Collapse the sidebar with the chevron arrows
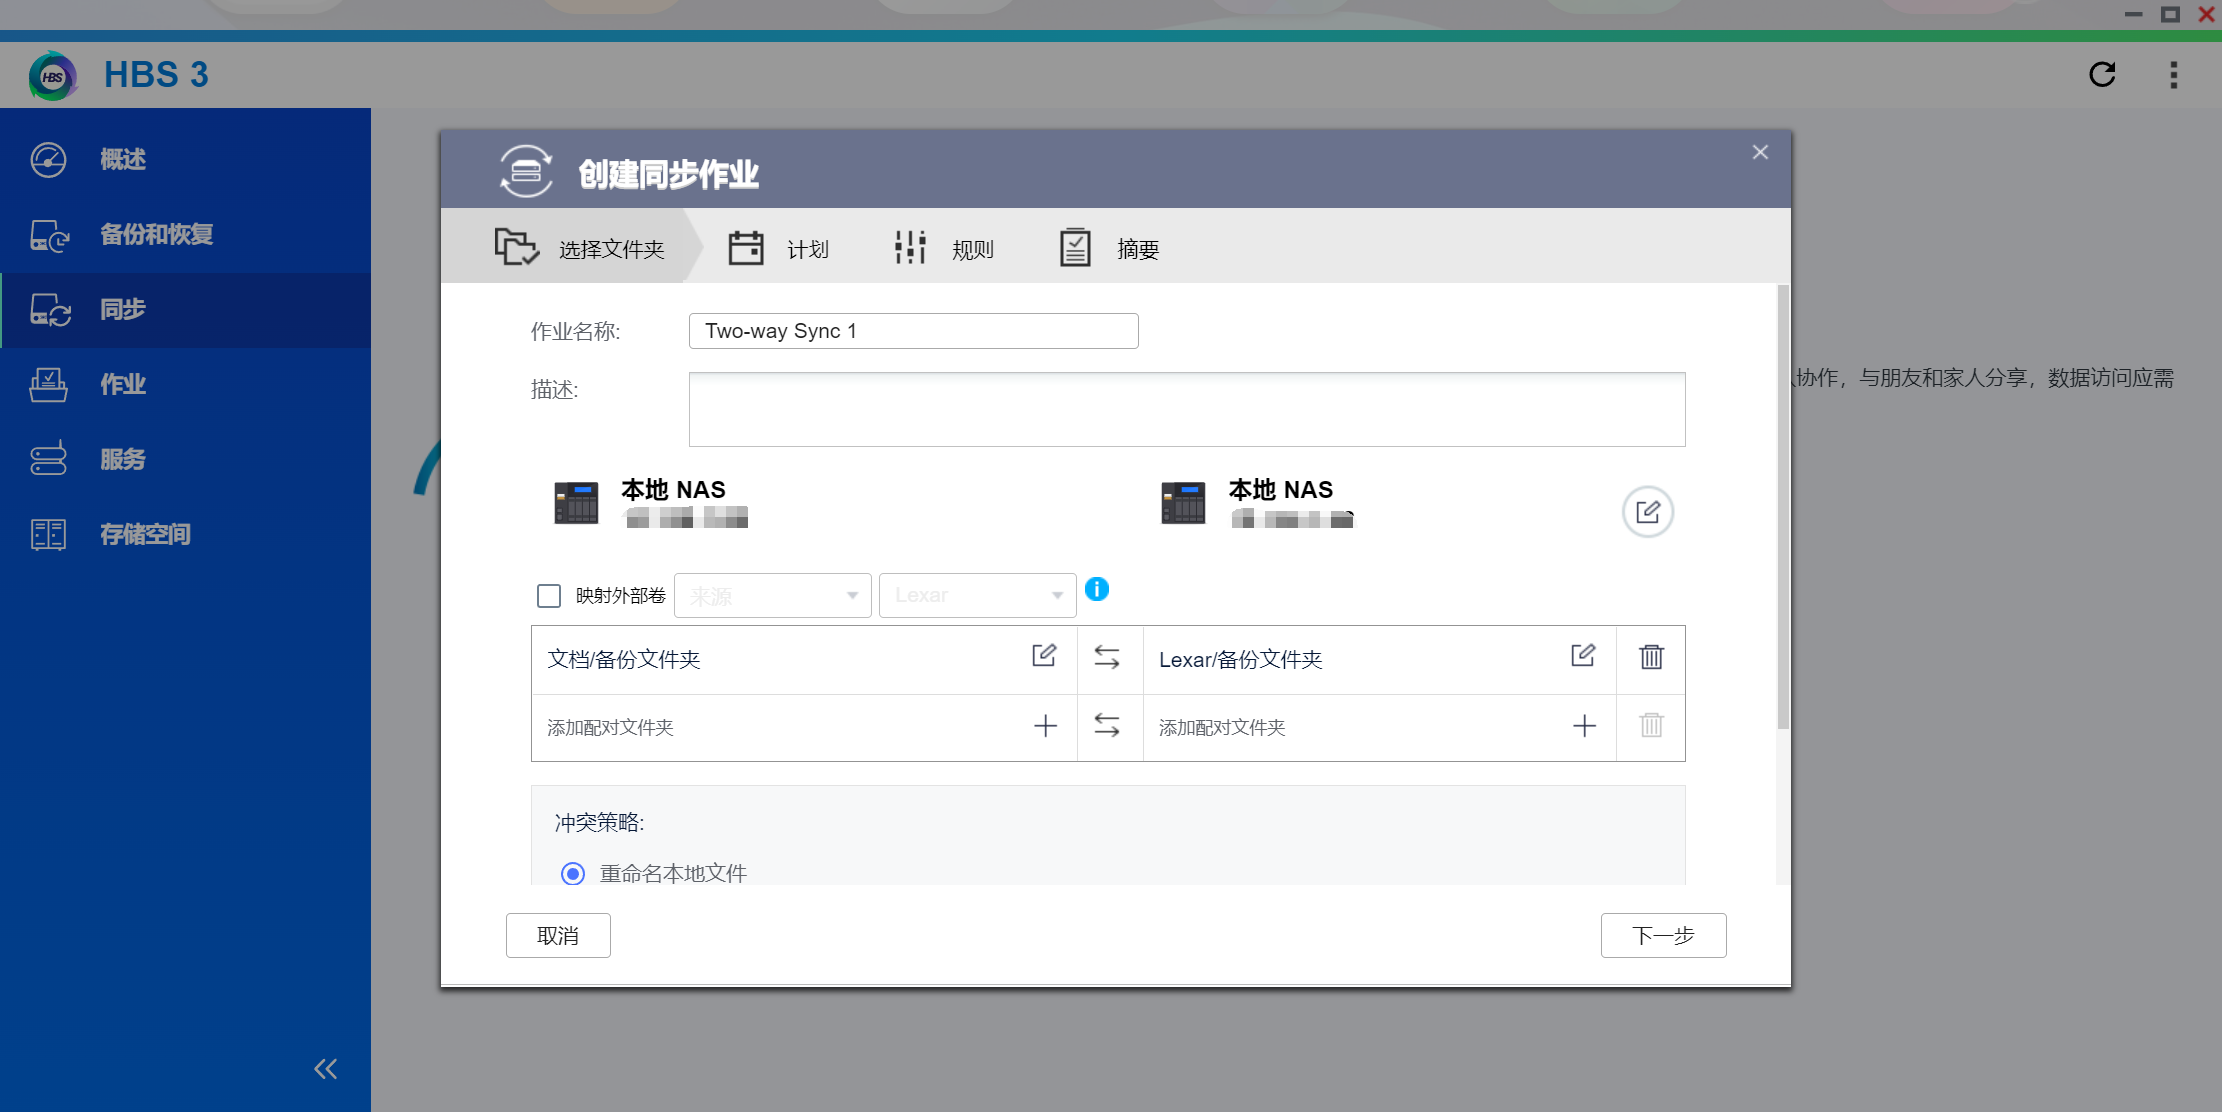 click(x=324, y=1068)
